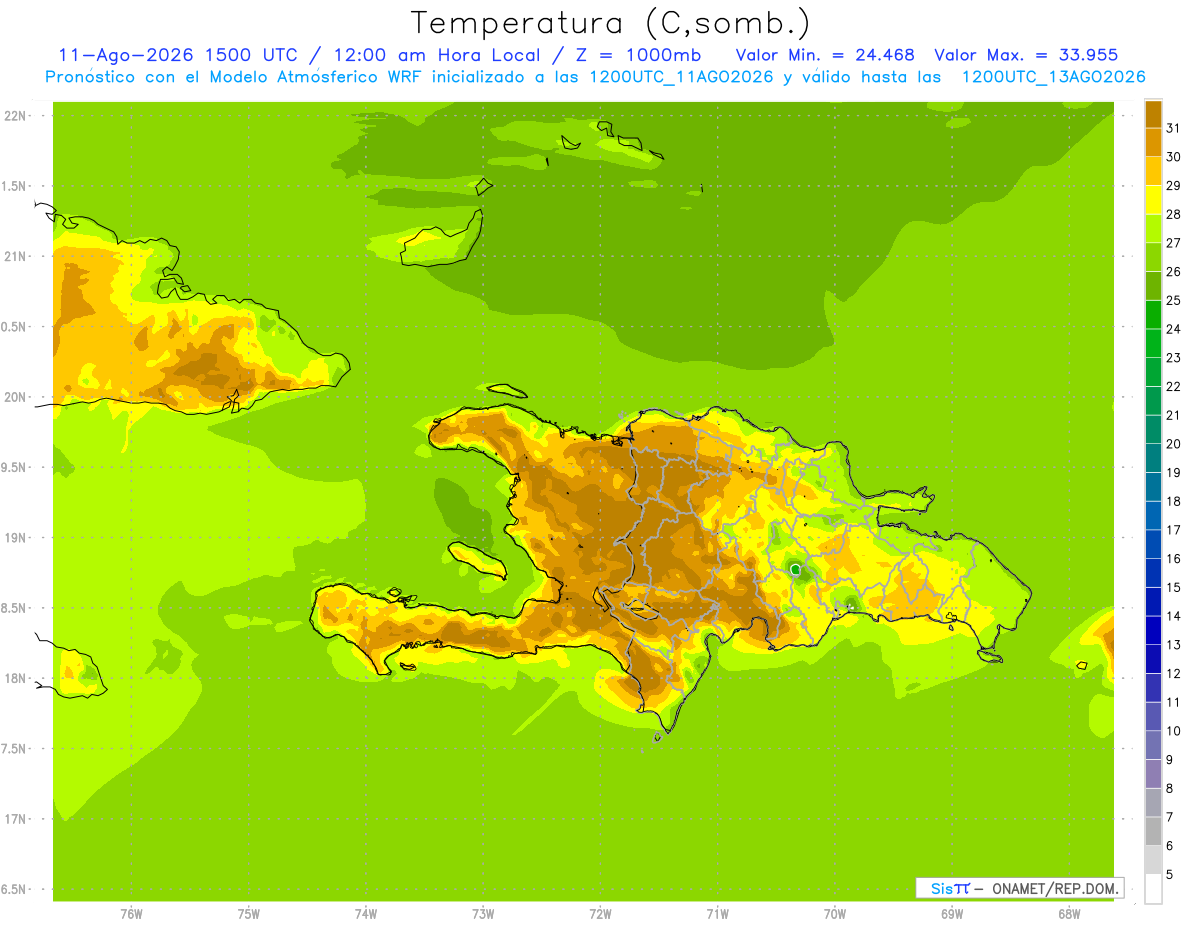Click the 'Valor Min. = 24.468' reading
Viewport: 1200px width, 927px height.
point(825,55)
